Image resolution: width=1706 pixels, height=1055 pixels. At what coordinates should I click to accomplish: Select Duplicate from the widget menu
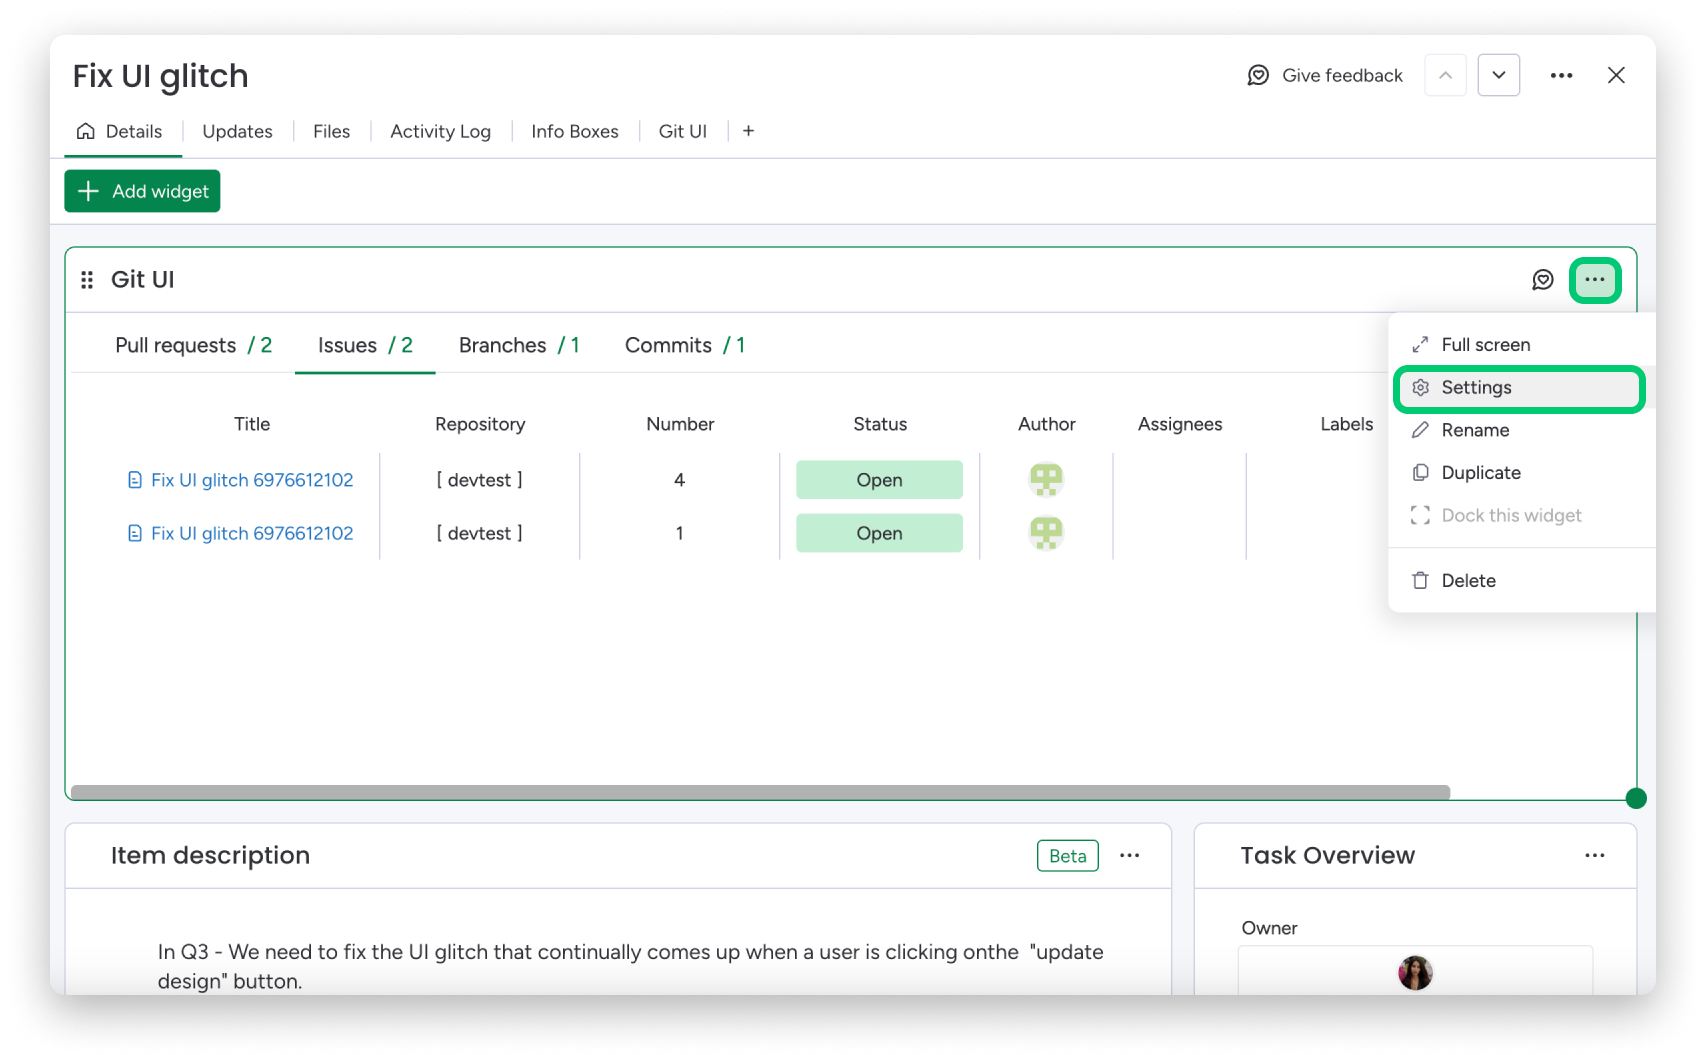coord(1480,472)
